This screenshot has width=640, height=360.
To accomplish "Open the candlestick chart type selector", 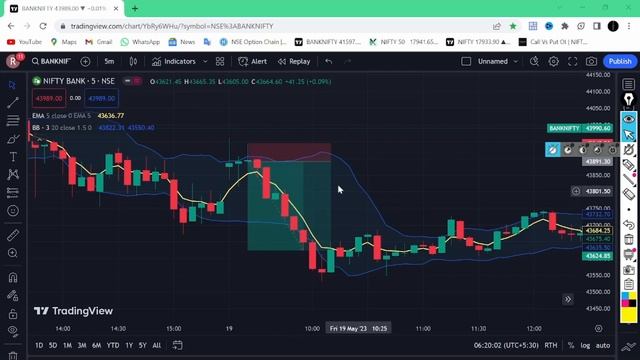I will [x=133, y=61].
